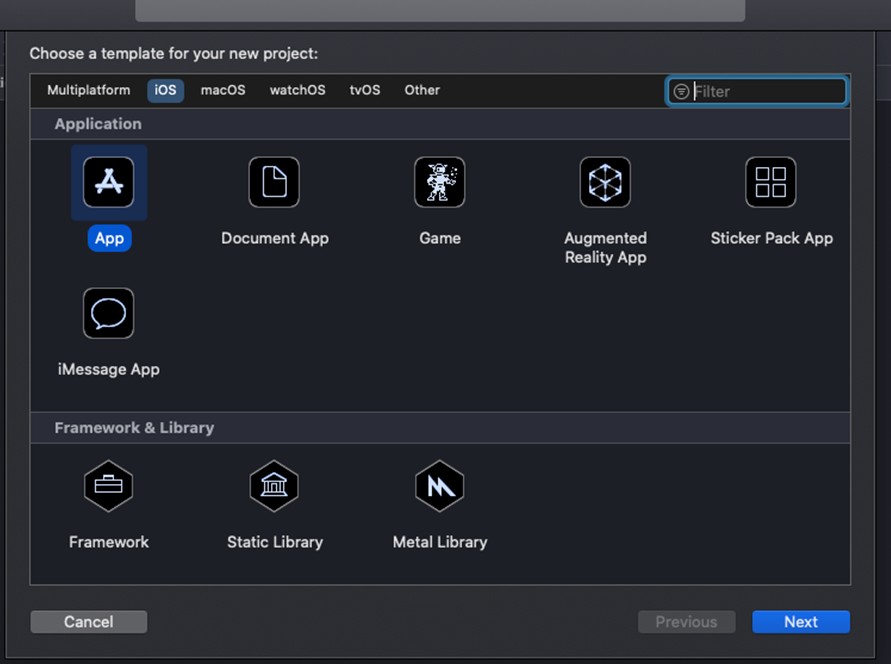
Task: Focus the Filter text field
Action: [x=756, y=91]
